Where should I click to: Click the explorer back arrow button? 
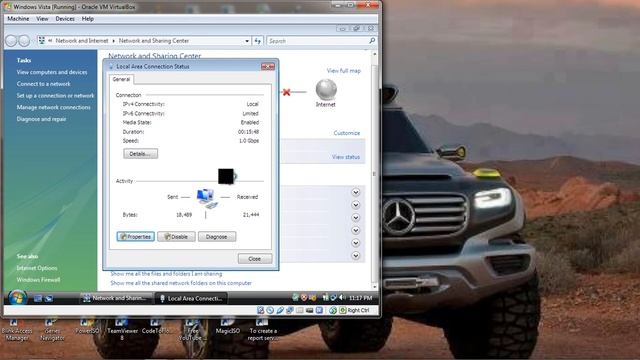click(x=11, y=41)
